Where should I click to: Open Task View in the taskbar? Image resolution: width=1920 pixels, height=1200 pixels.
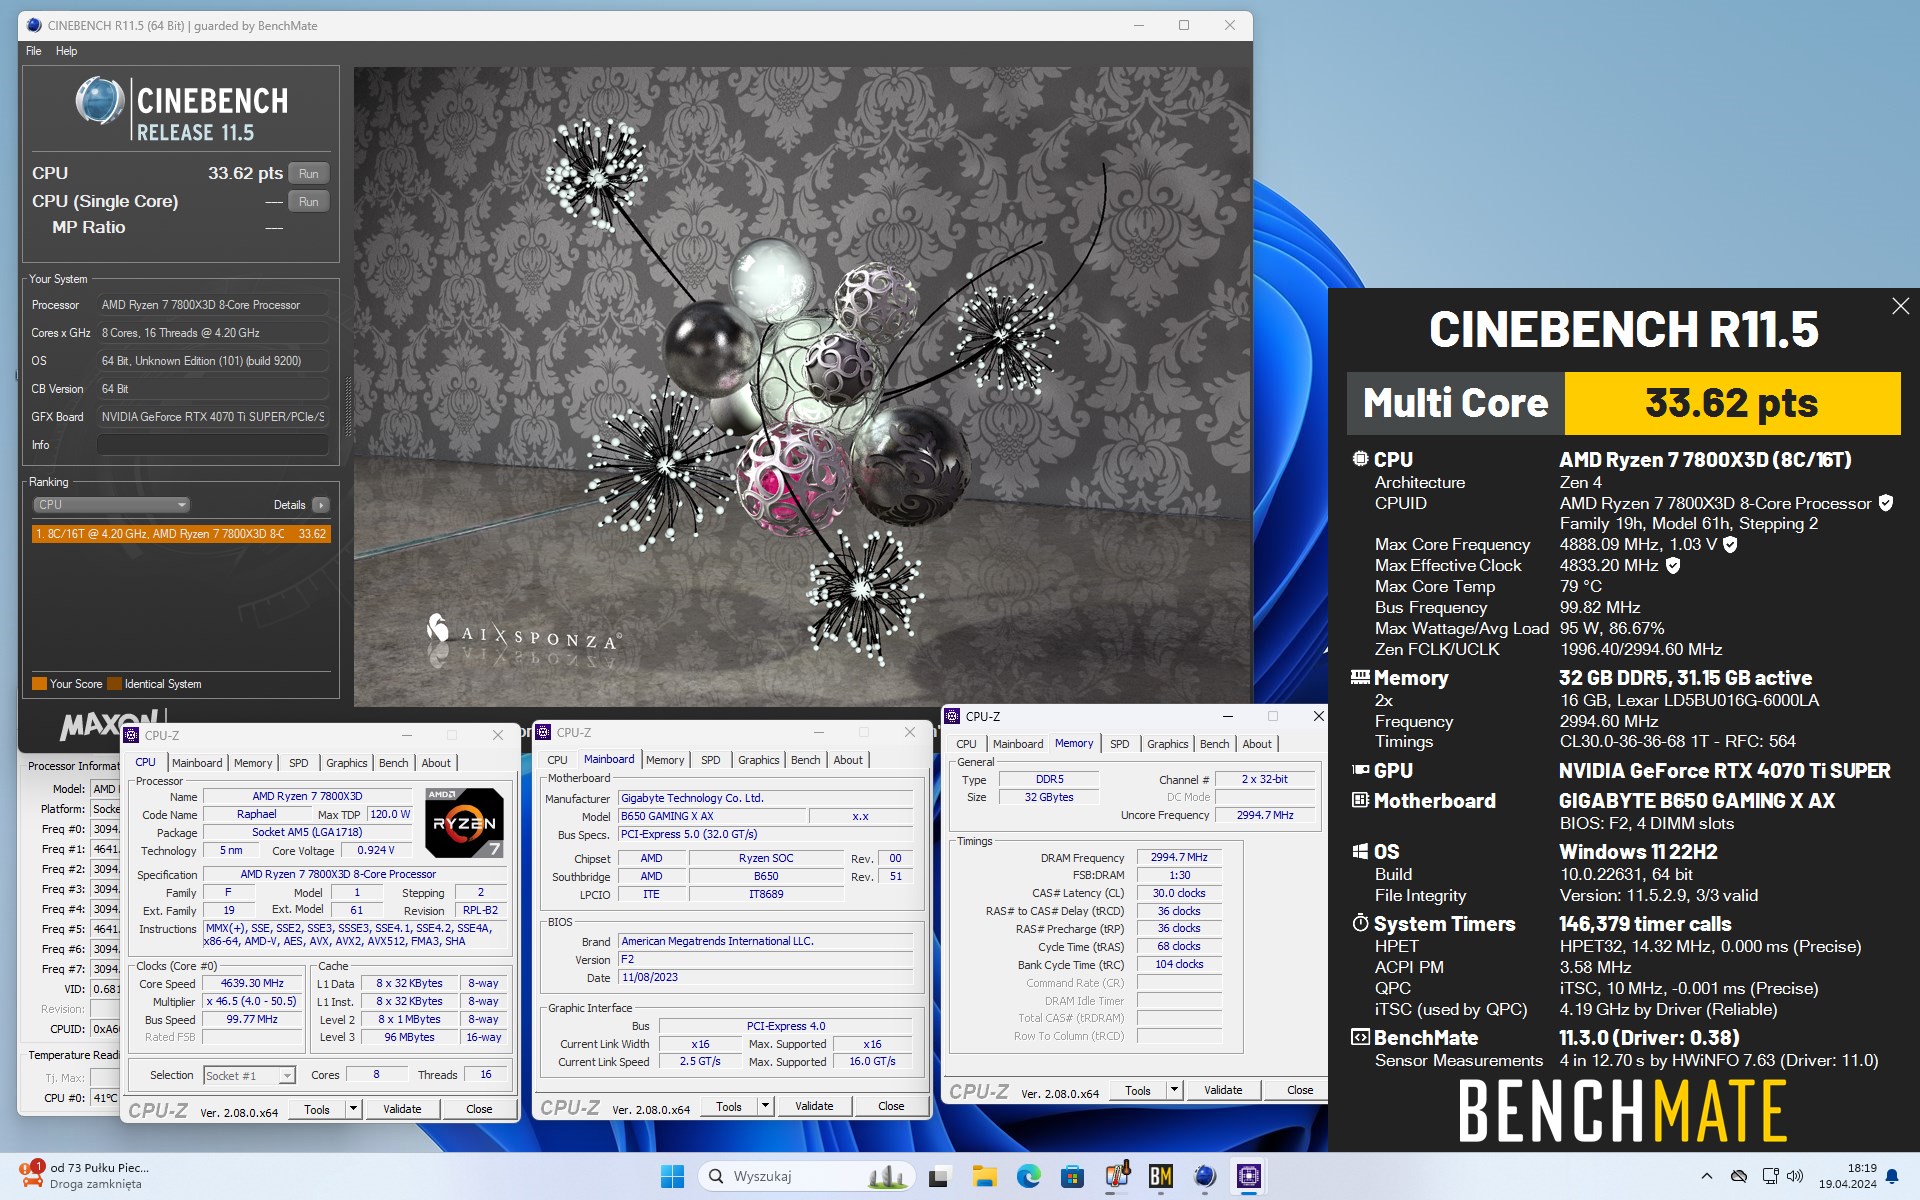coord(938,1176)
